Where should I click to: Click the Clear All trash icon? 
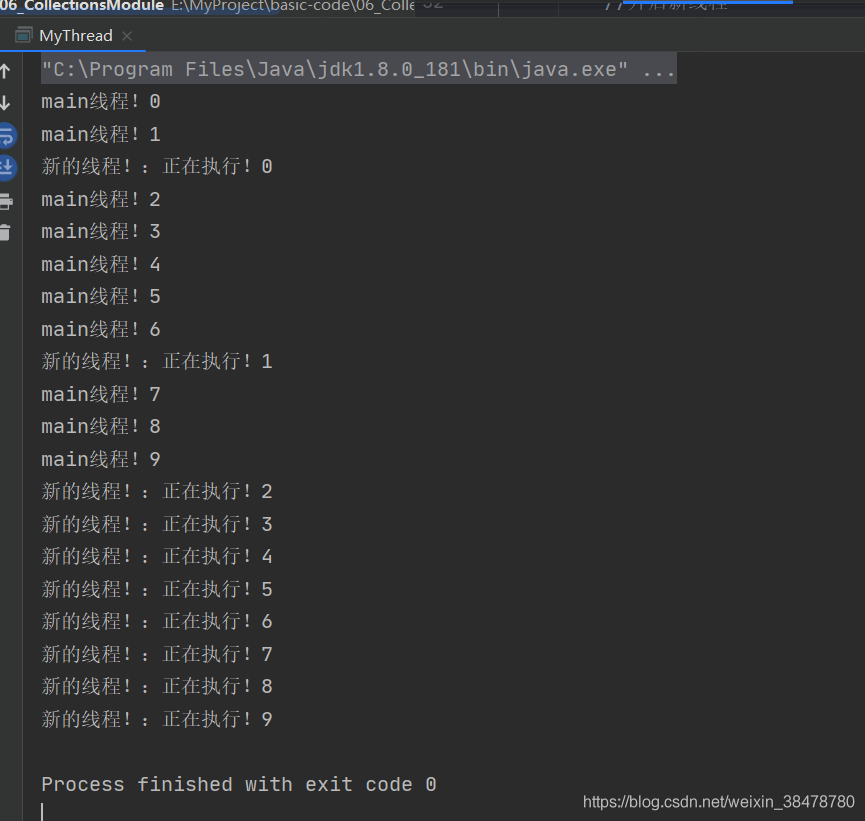[x=5, y=232]
